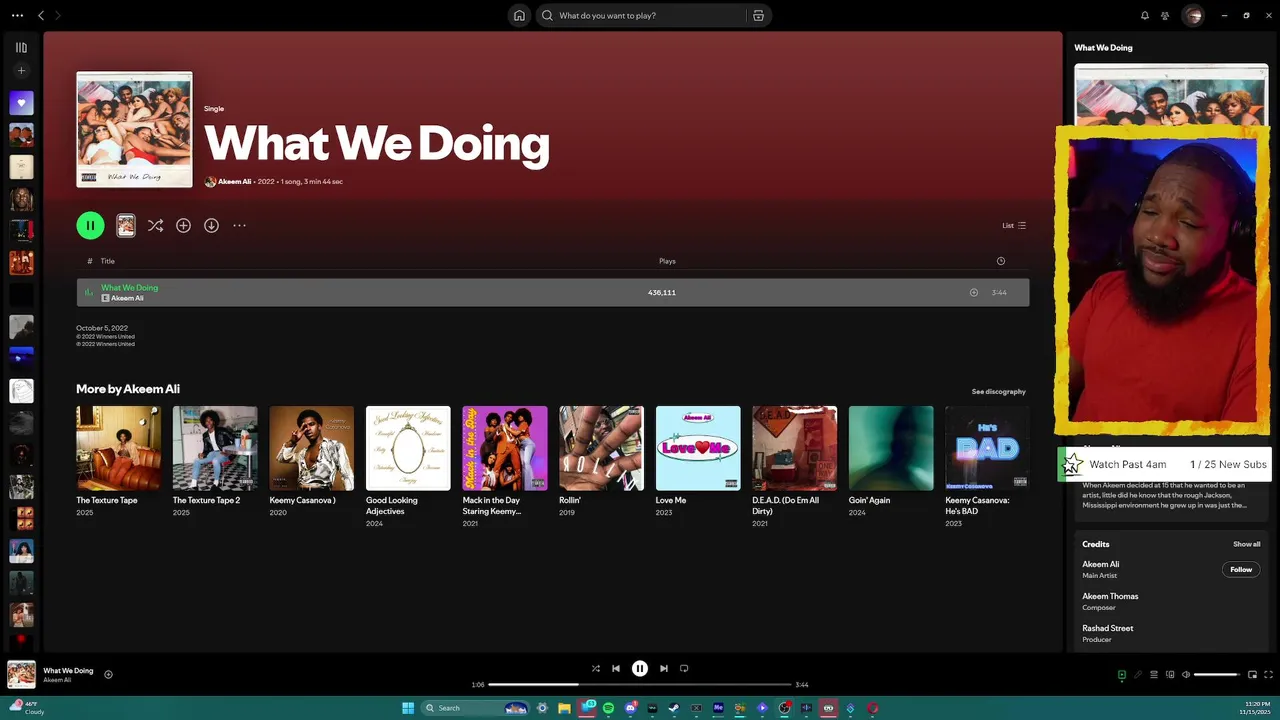Open Windows Start menu
Screen dimensions: 1280x720
(x=408, y=708)
